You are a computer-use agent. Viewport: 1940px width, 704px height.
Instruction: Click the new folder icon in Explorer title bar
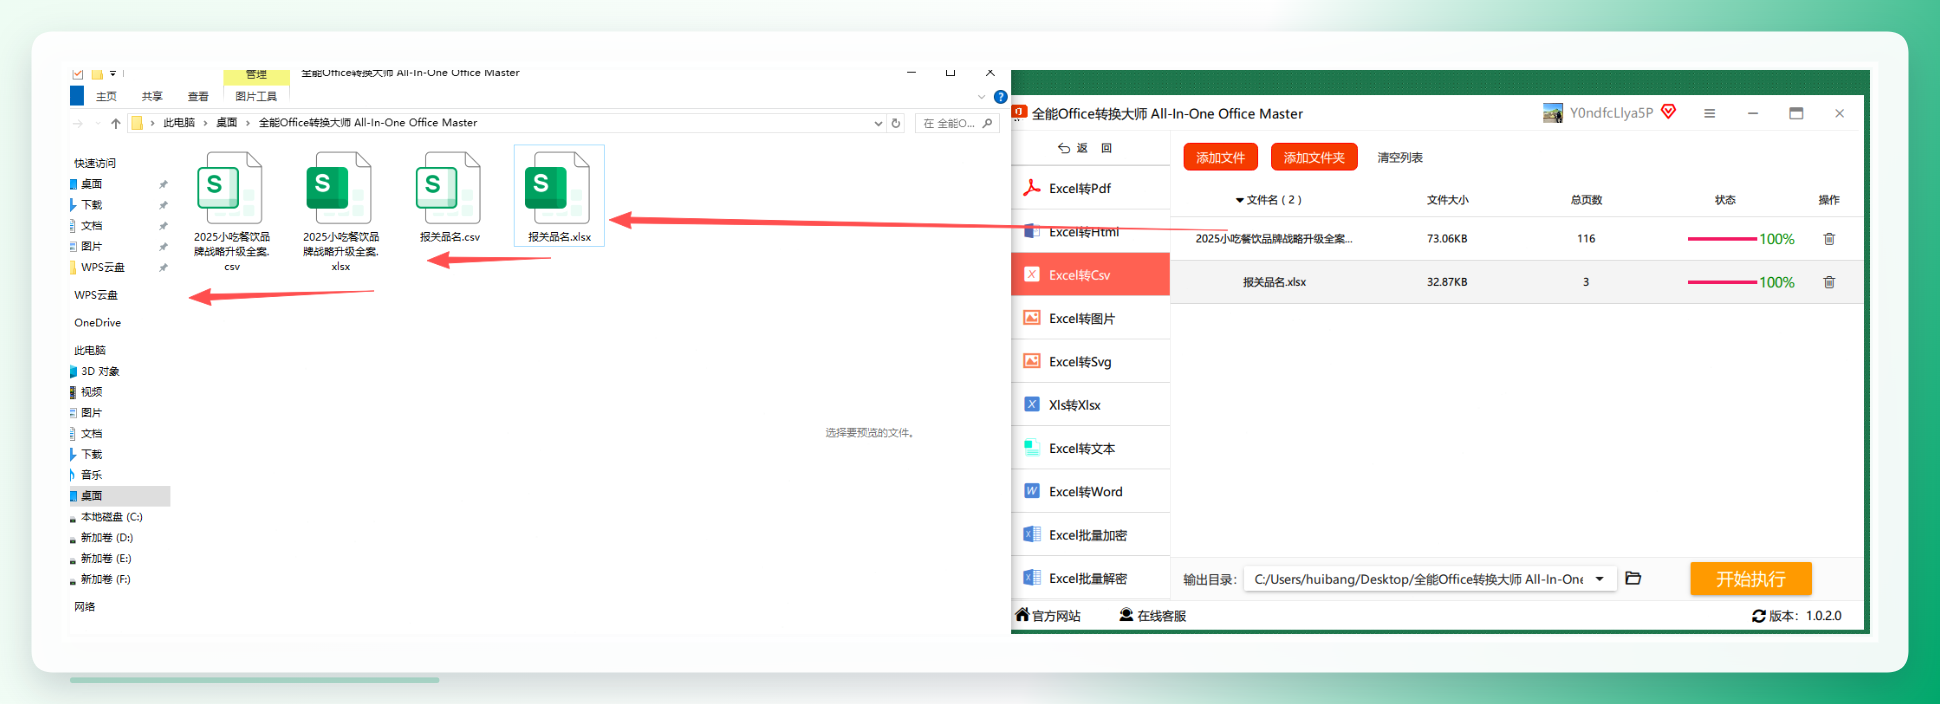point(97,73)
